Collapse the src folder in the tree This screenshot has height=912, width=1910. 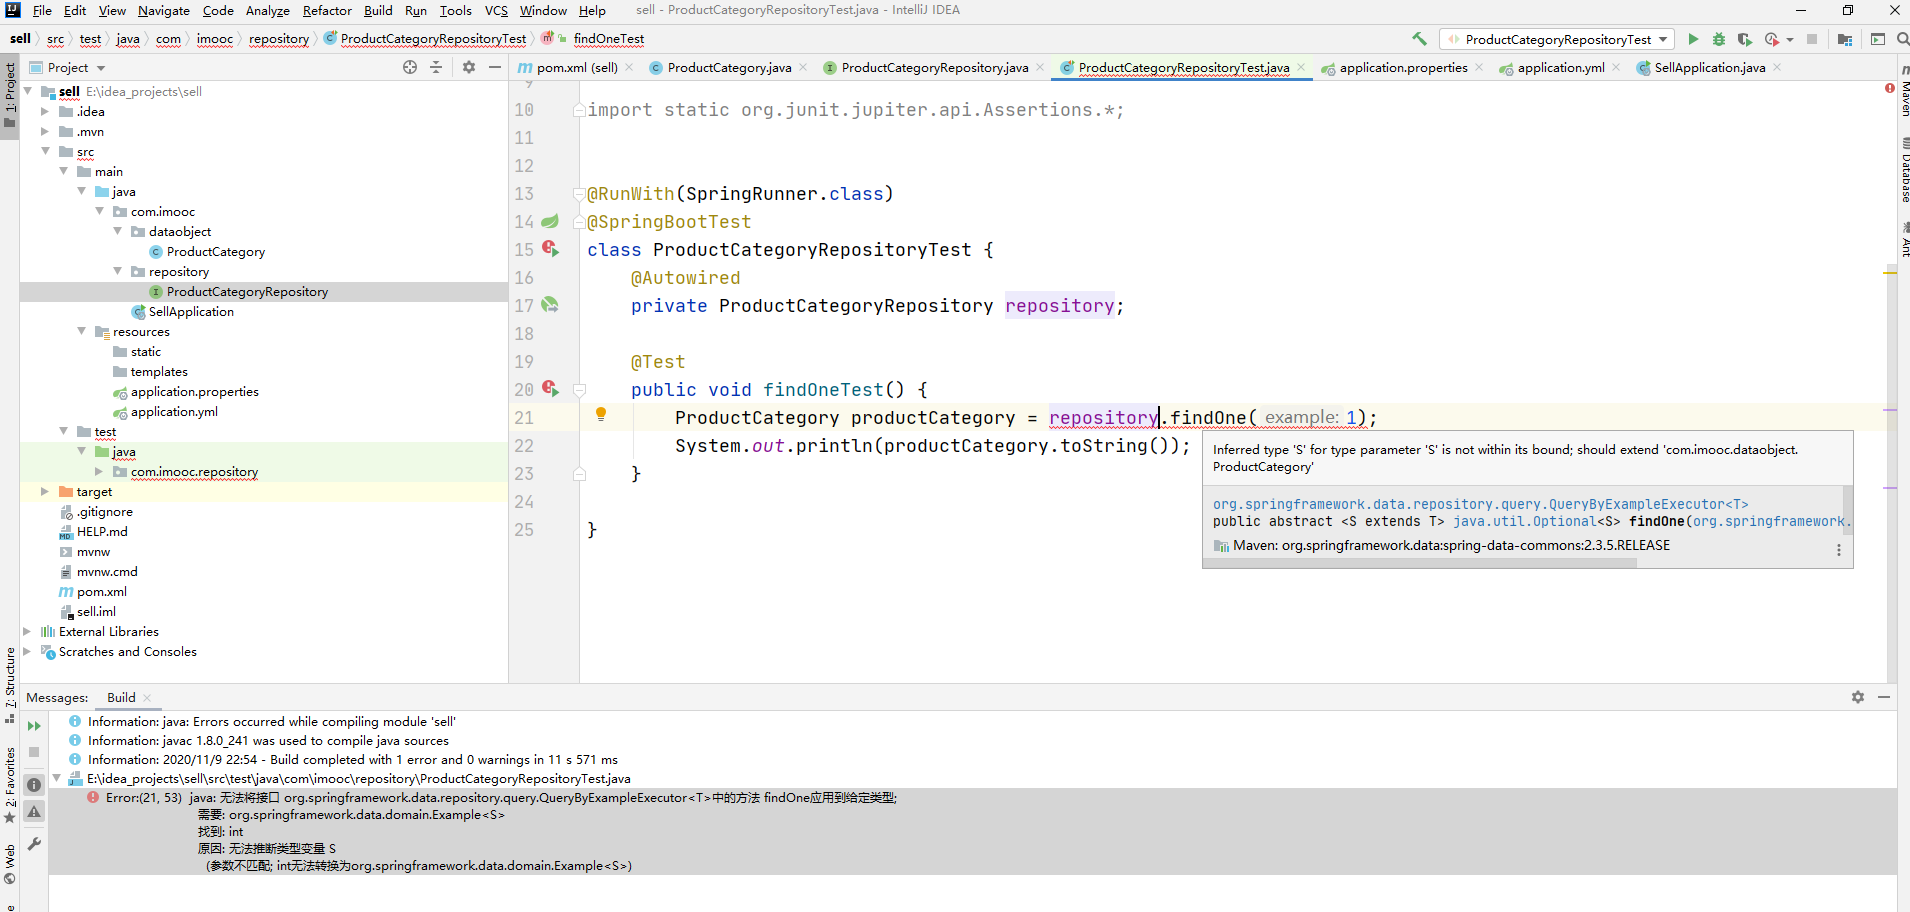(45, 151)
